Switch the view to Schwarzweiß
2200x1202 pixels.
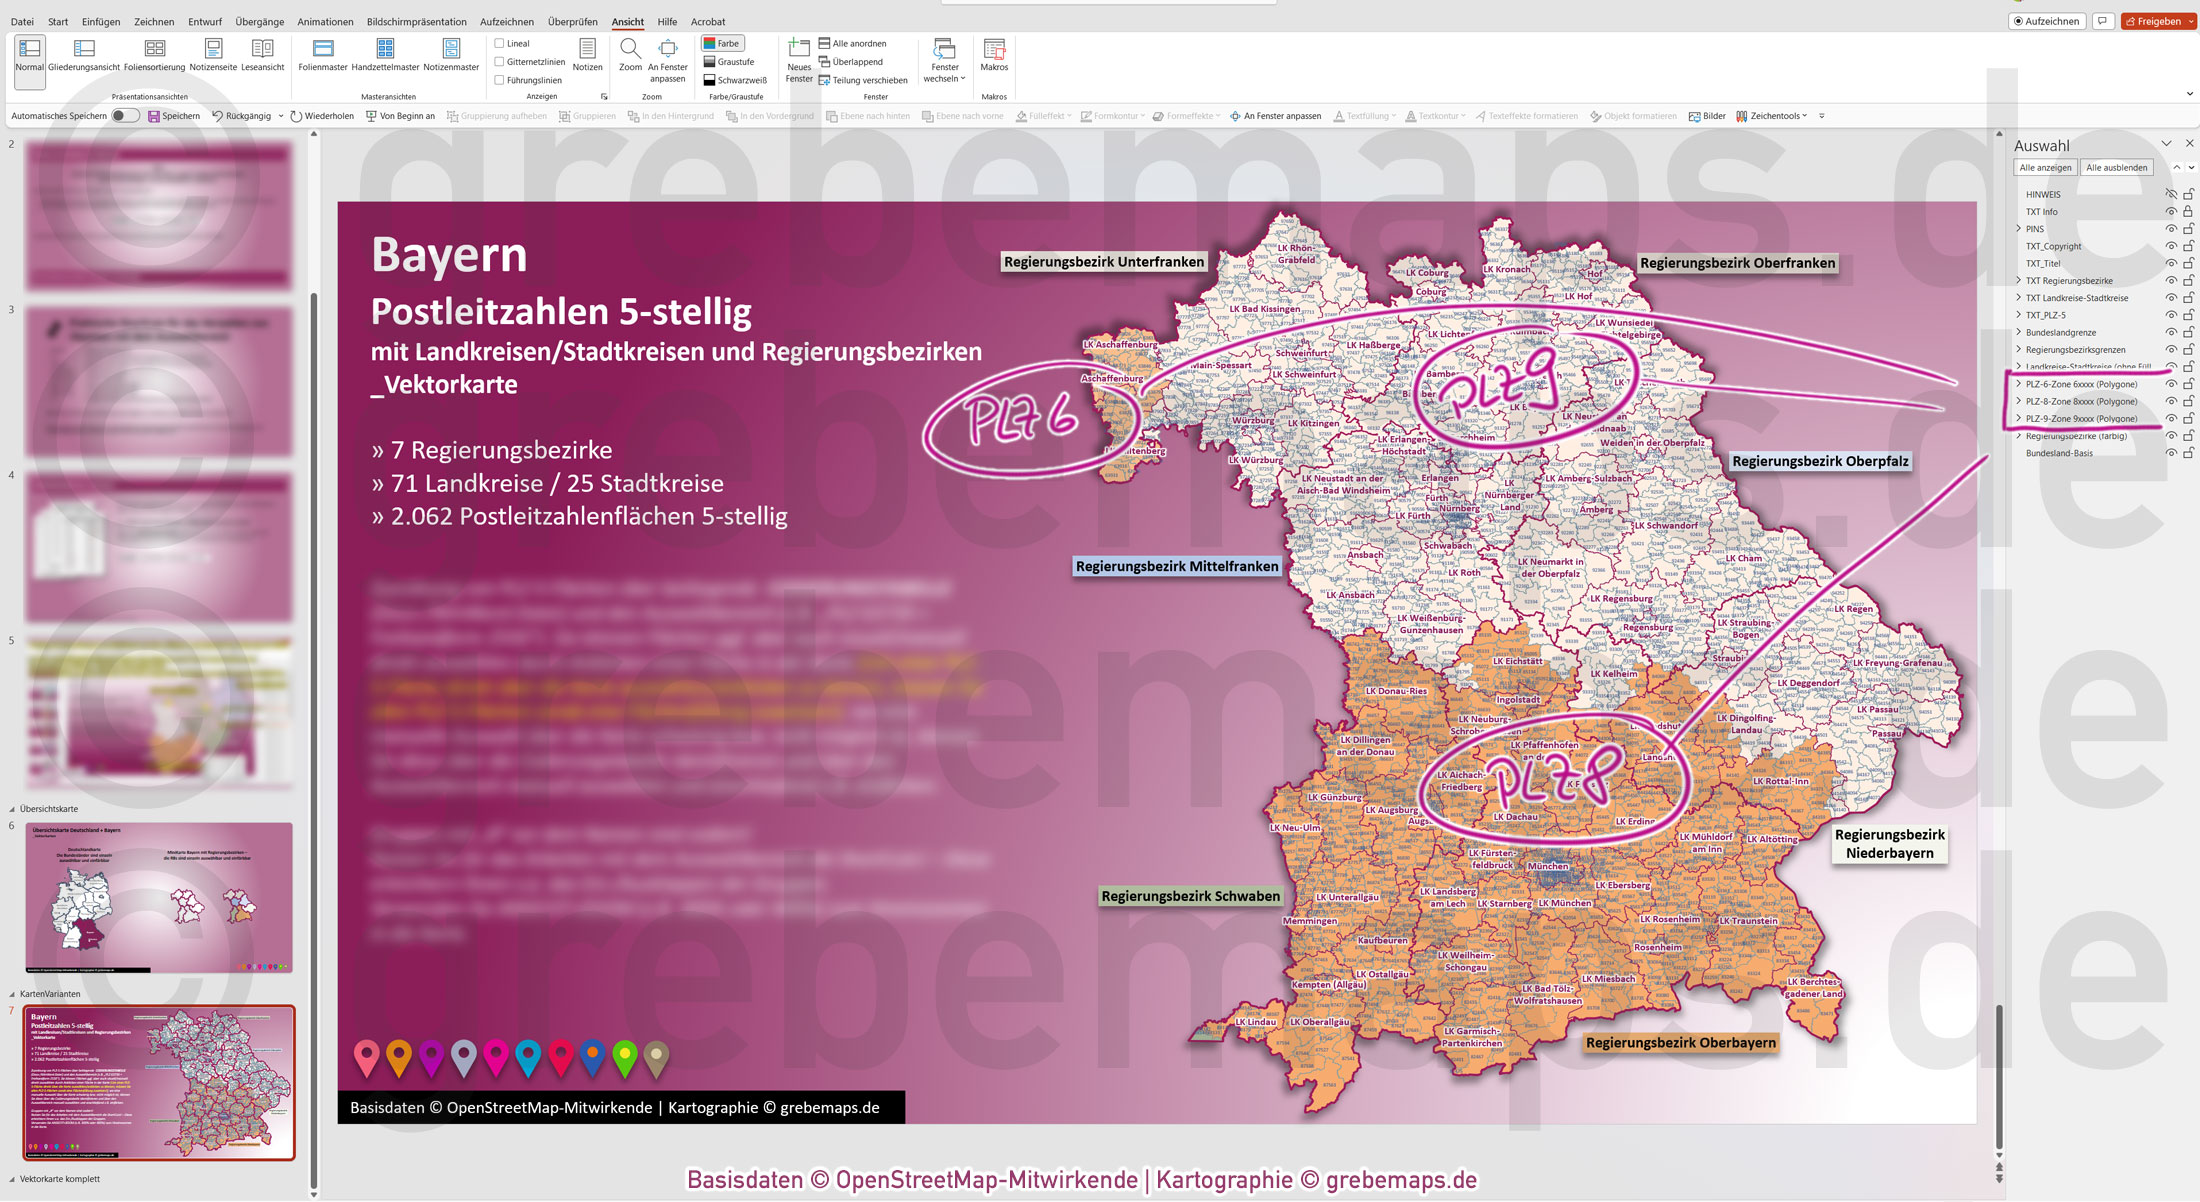(735, 79)
